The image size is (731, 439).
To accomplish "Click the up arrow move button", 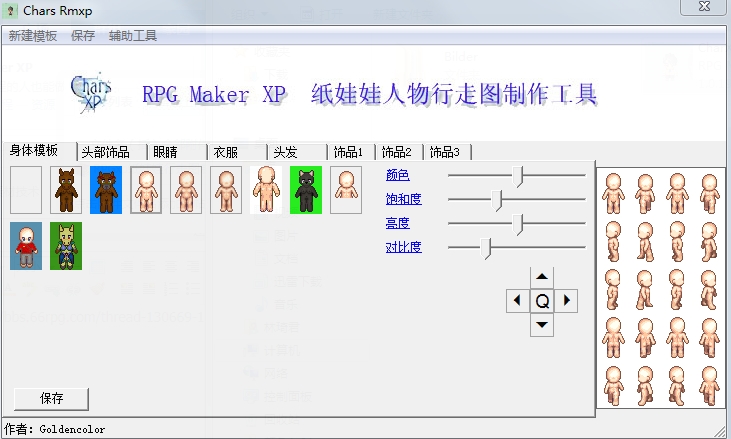I will (x=542, y=277).
